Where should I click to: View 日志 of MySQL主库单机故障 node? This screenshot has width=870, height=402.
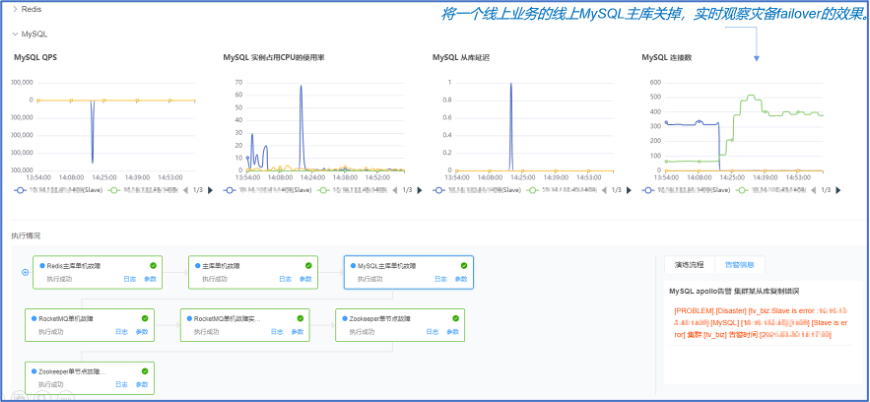[441, 279]
